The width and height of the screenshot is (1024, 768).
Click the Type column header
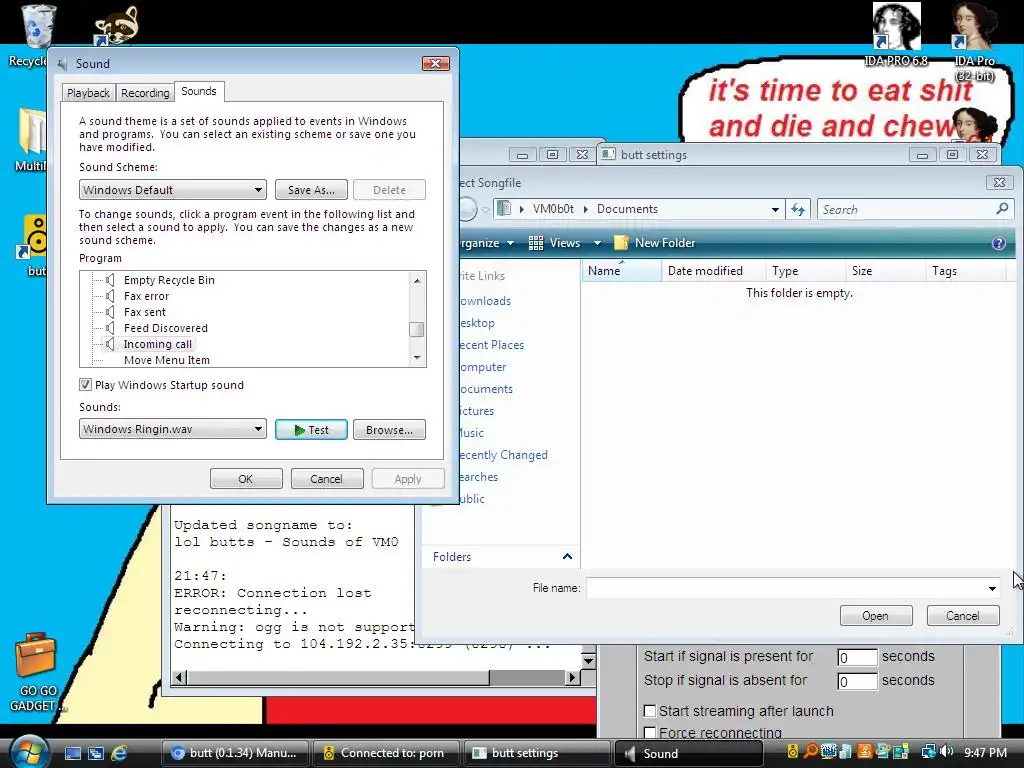[x=804, y=270]
